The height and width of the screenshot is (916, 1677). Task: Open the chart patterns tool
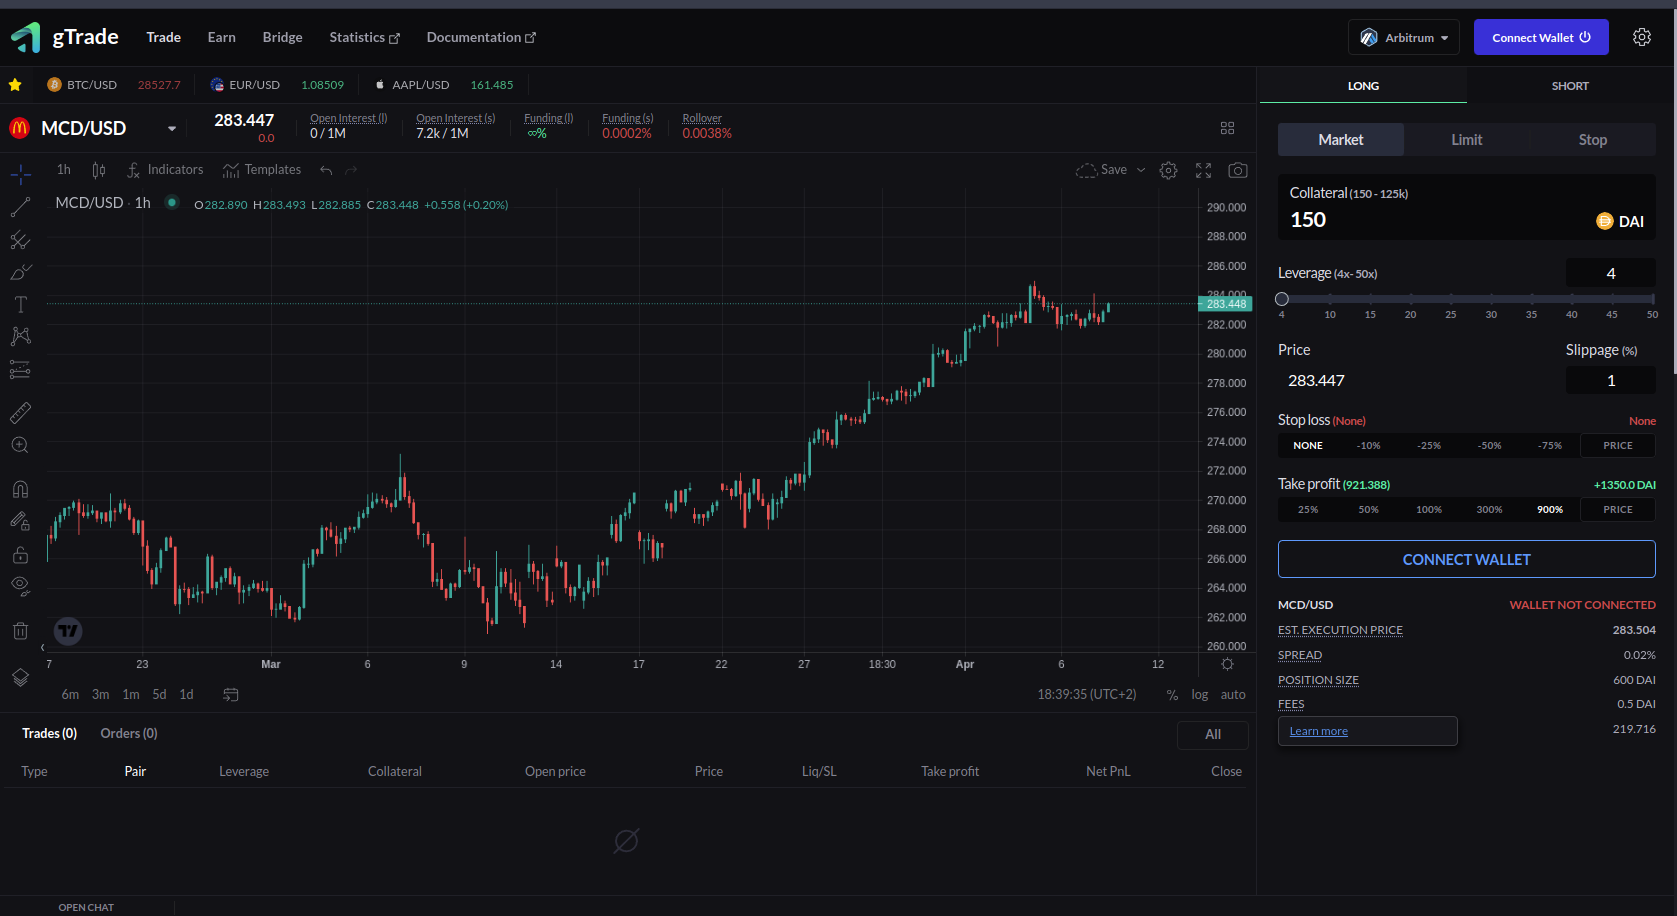click(x=20, y=337)
